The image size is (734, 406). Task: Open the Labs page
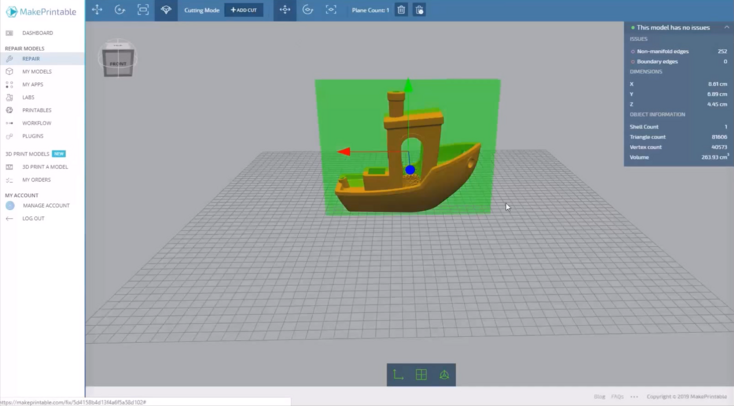click(x=28, y=97)
